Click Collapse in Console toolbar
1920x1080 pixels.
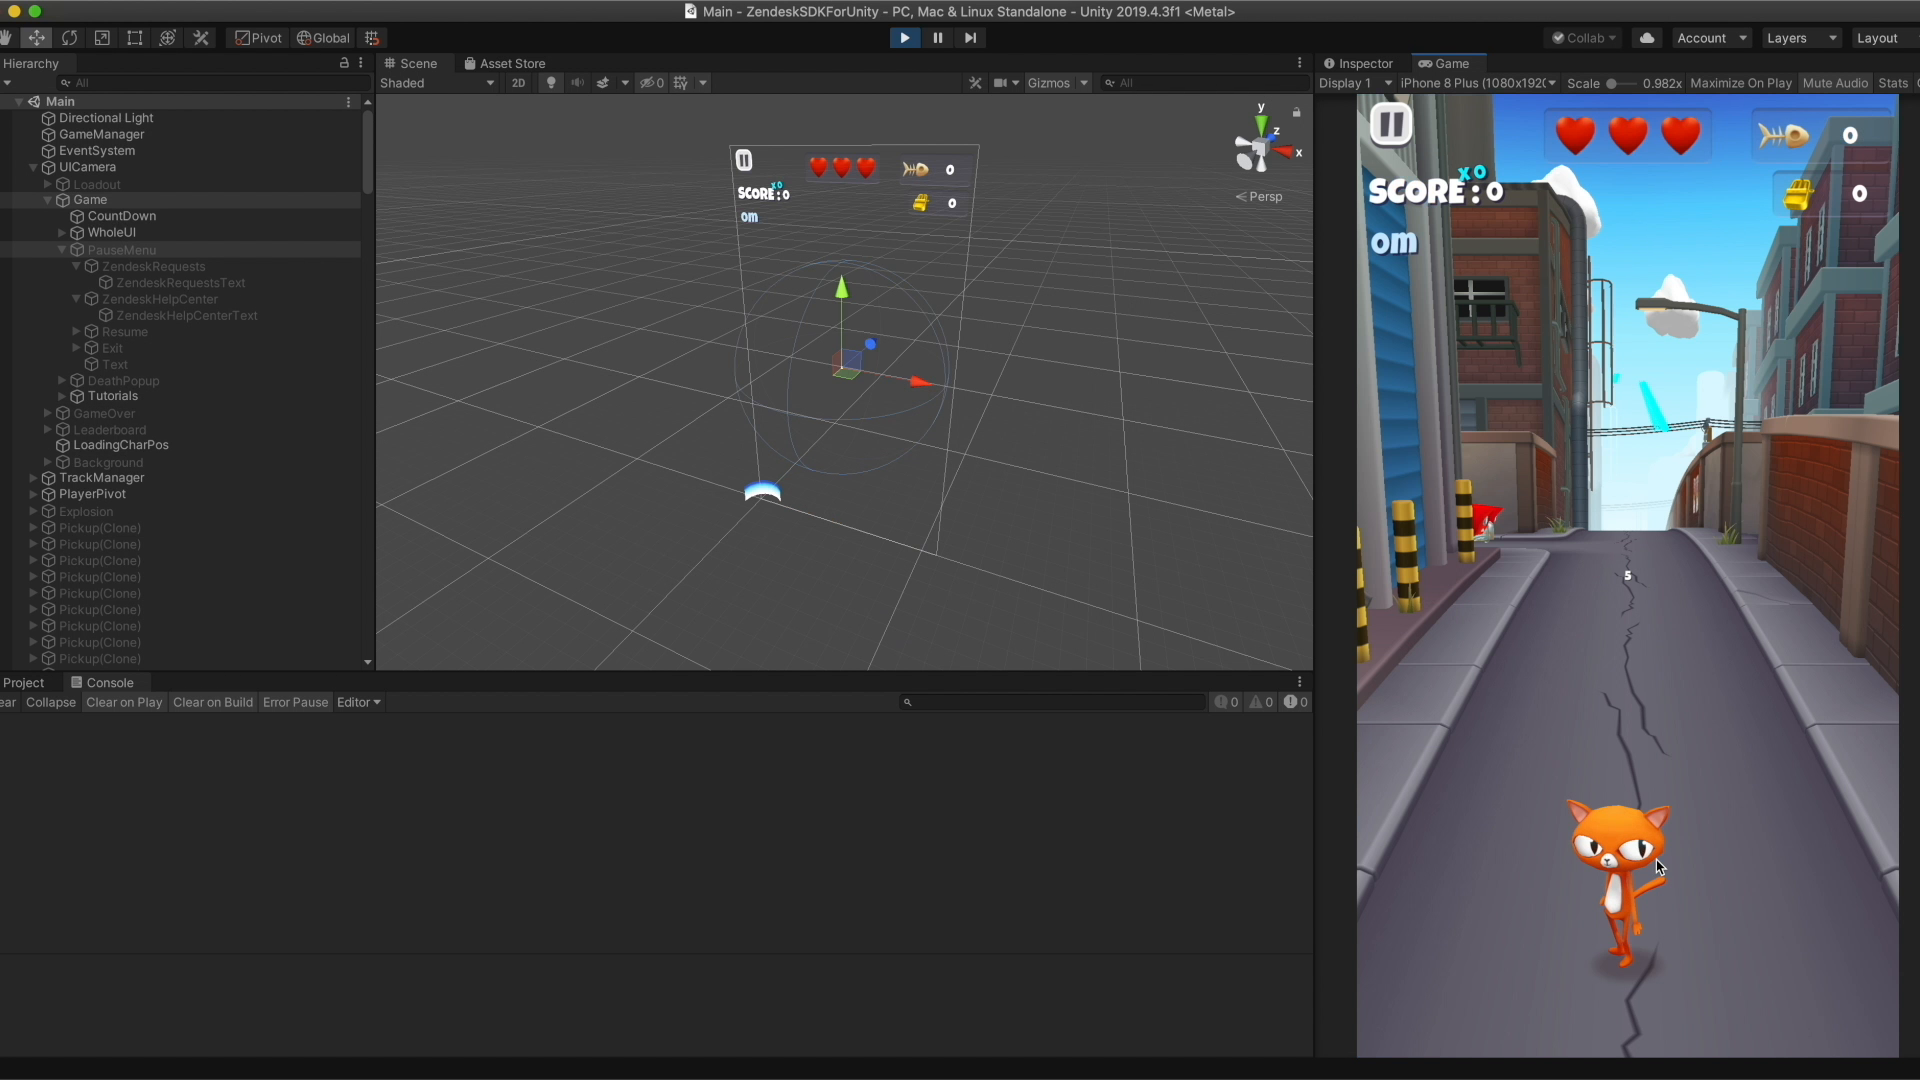[x=51, y=702]
